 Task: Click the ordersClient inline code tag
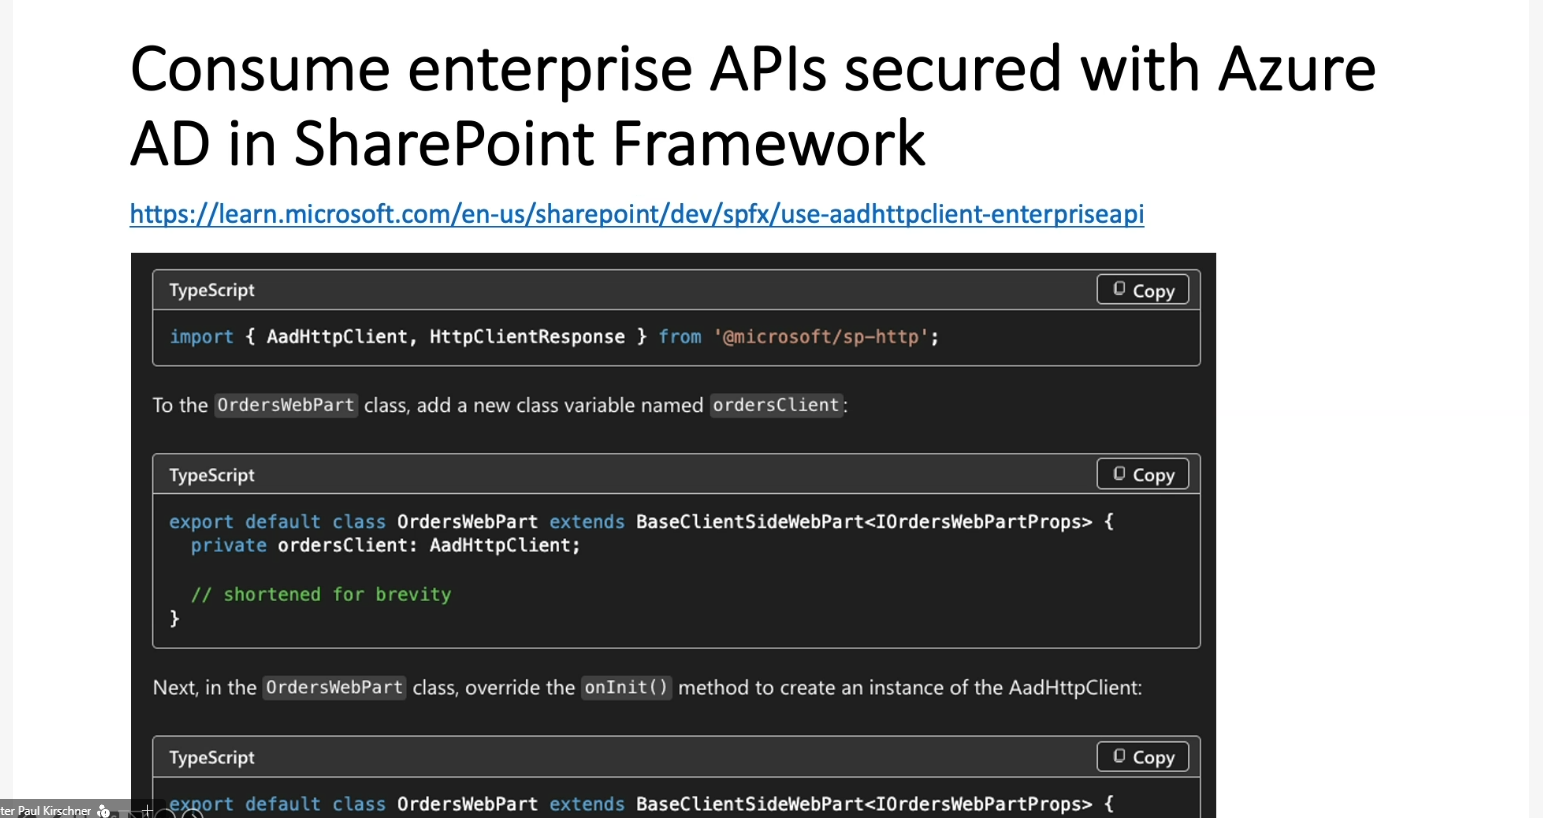tap(776, 405)
